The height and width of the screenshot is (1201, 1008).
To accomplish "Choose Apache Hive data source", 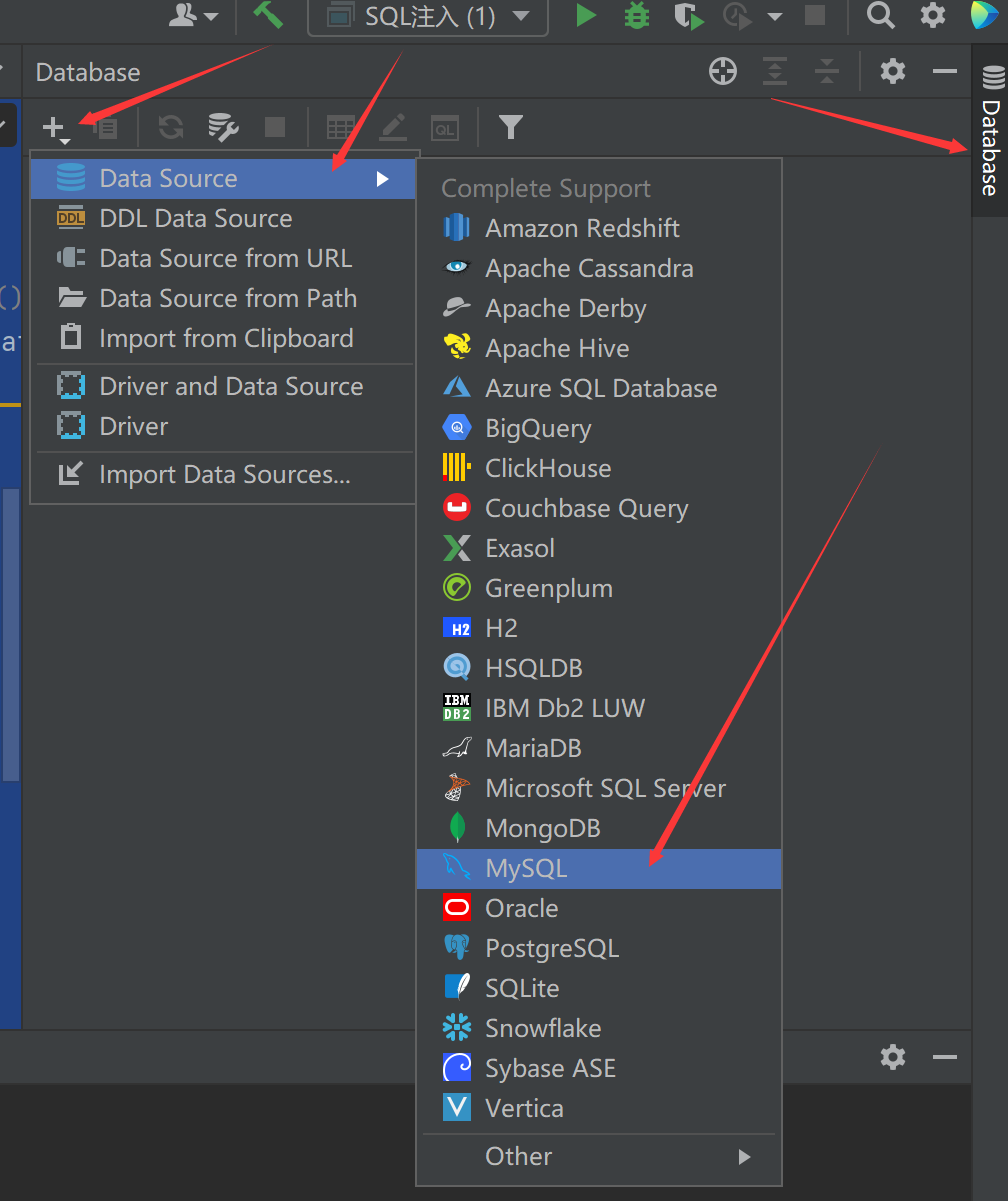I will (x=599, y=349).
